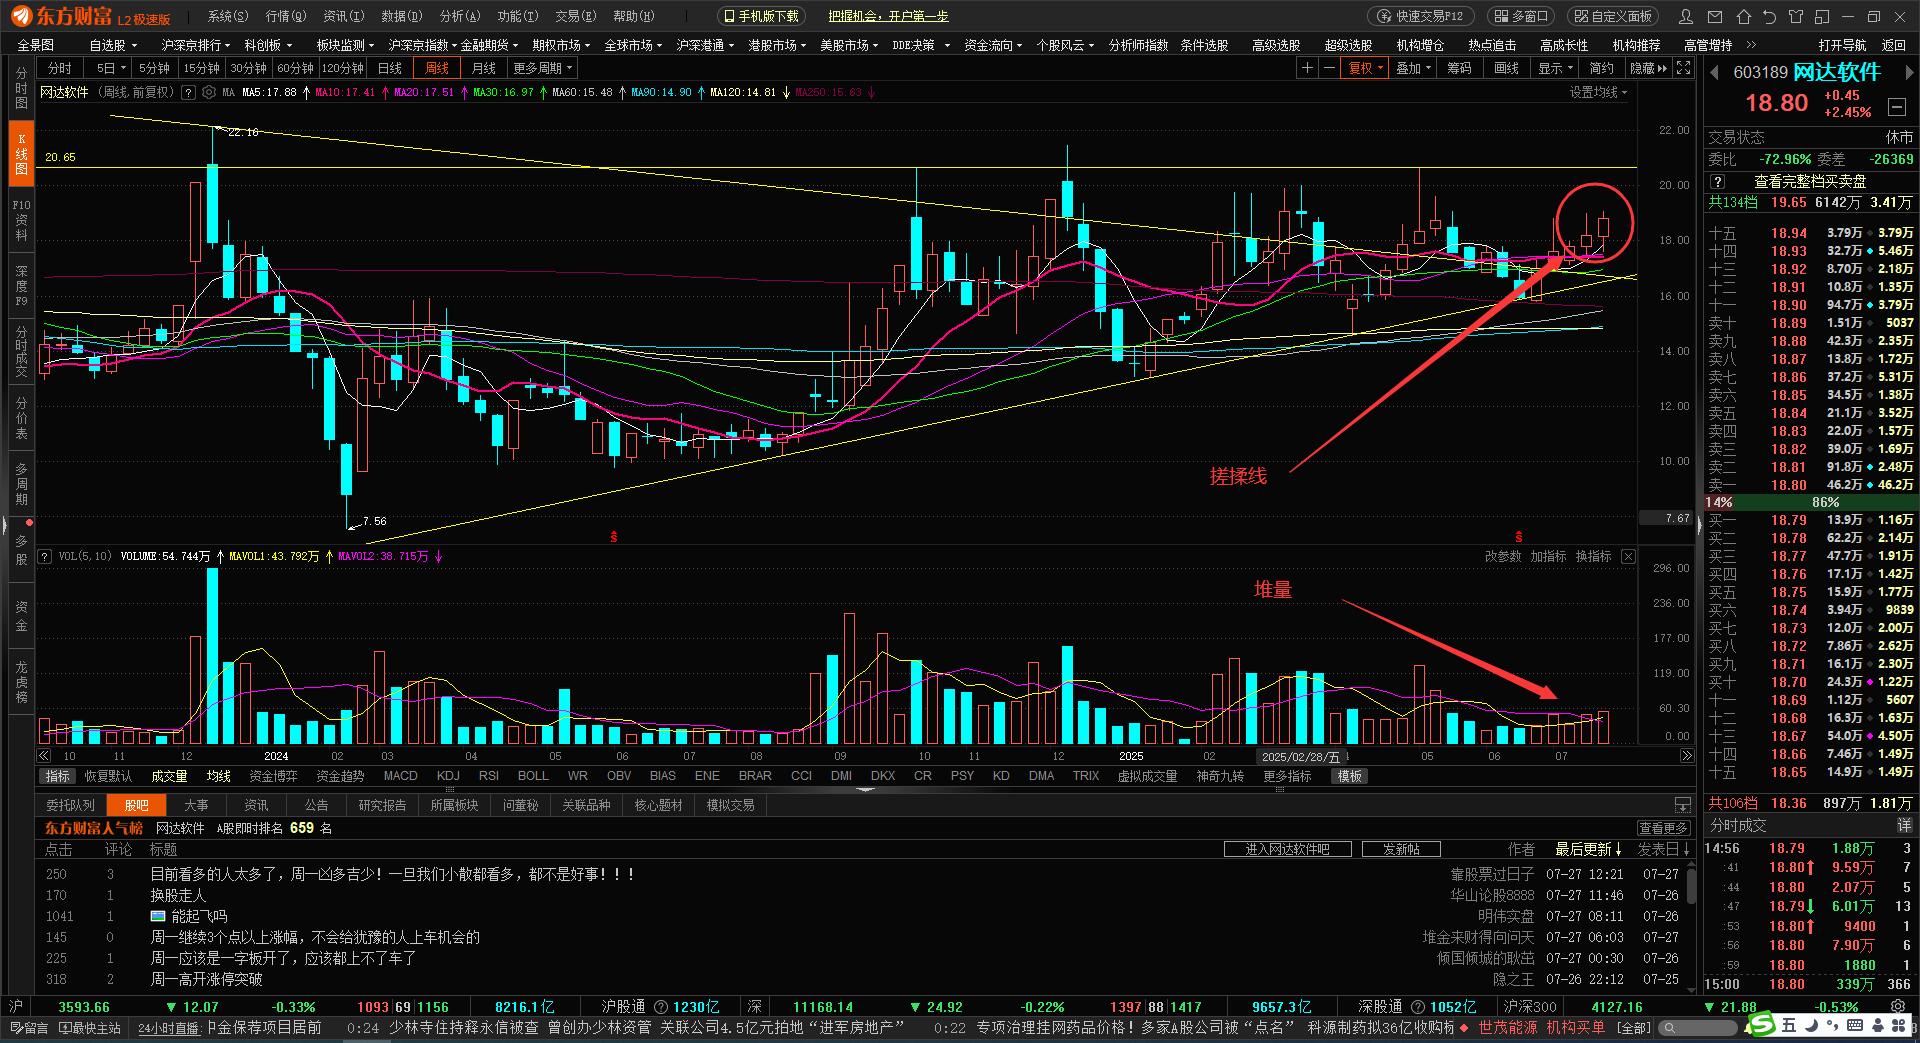Click the search magnifier in bottom status bar
The width and height of the screenshot is (1920, 1043).
(1668, 1027)
